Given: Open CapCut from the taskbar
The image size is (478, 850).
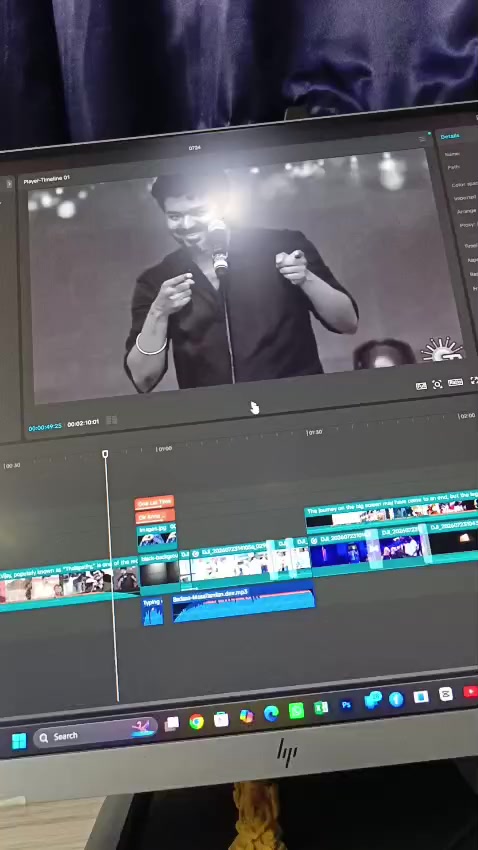Looking at the screenshot, I should (445, 694).
